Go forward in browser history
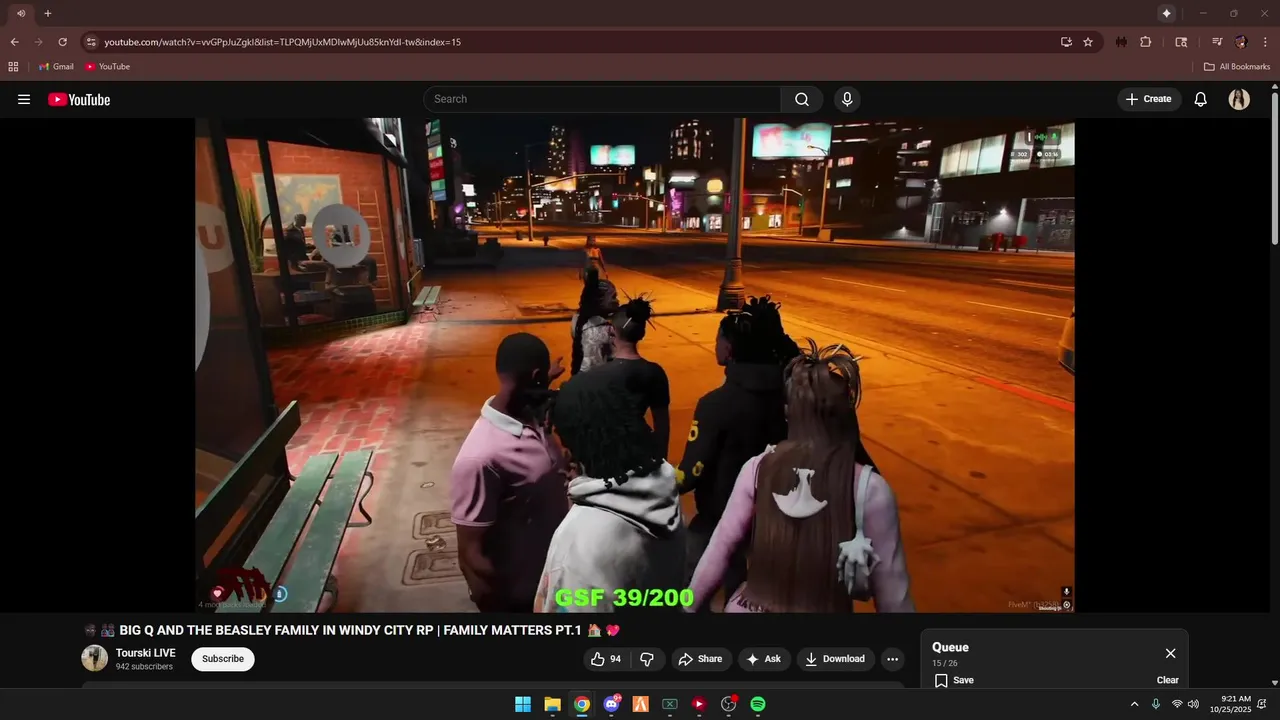 click(38, 42)
